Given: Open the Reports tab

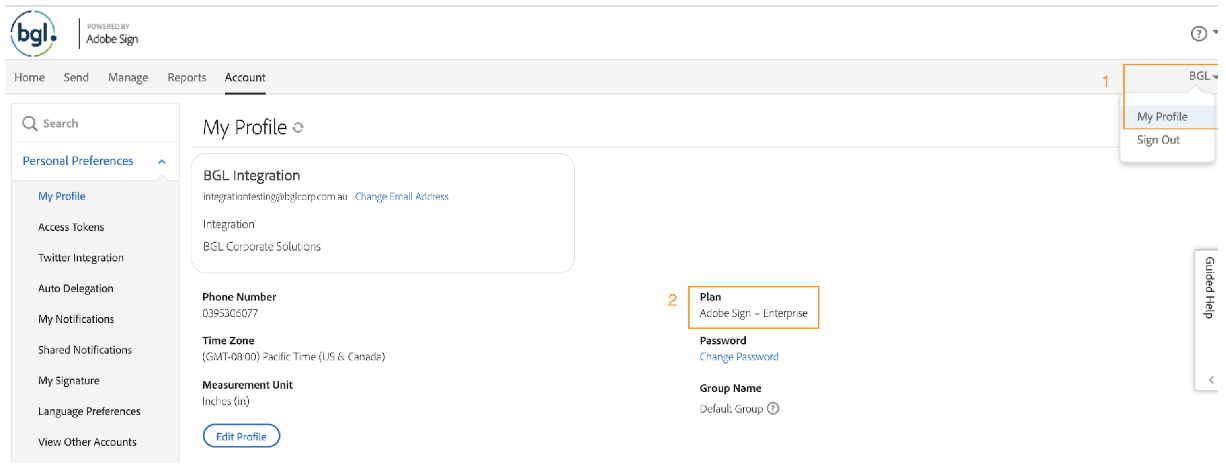Looking at the screenshot, I should tap(187, 78).
